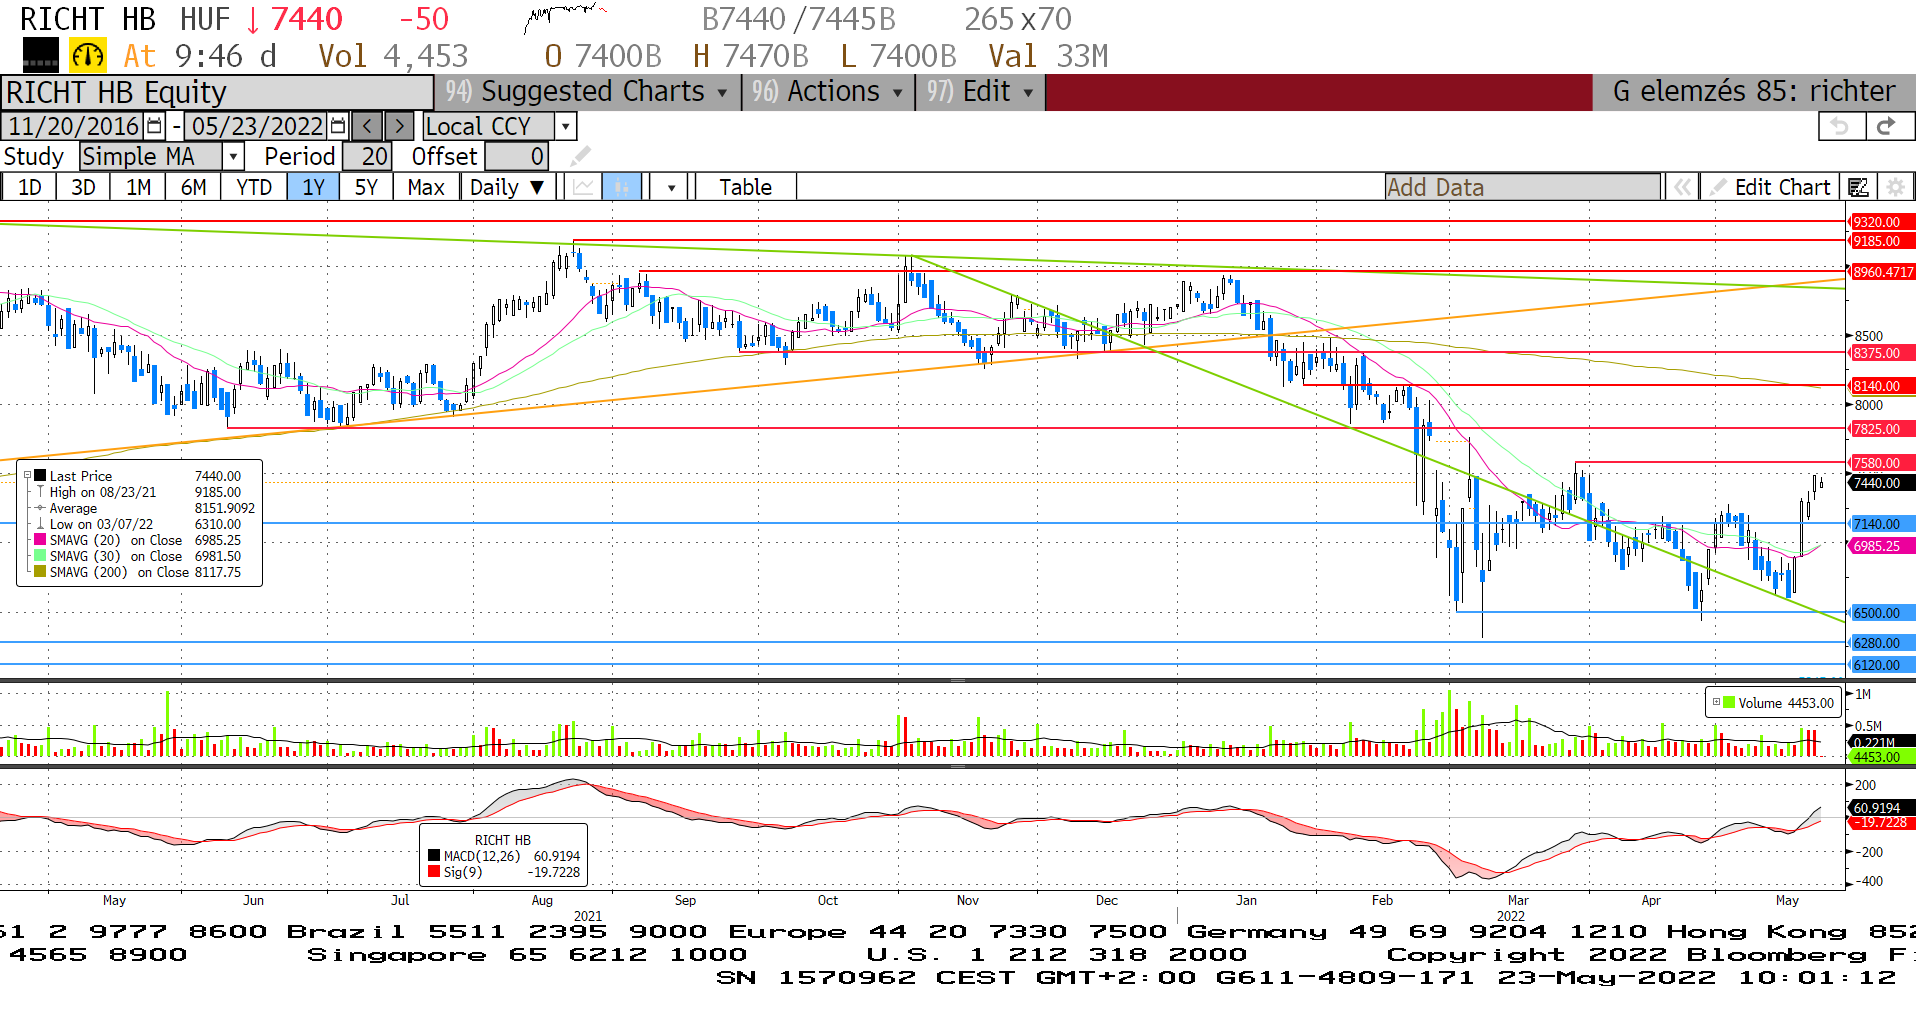Screen dimensions: 1916x1033
Task: Shift date range backward with left arrow
Action: (368, 126)
